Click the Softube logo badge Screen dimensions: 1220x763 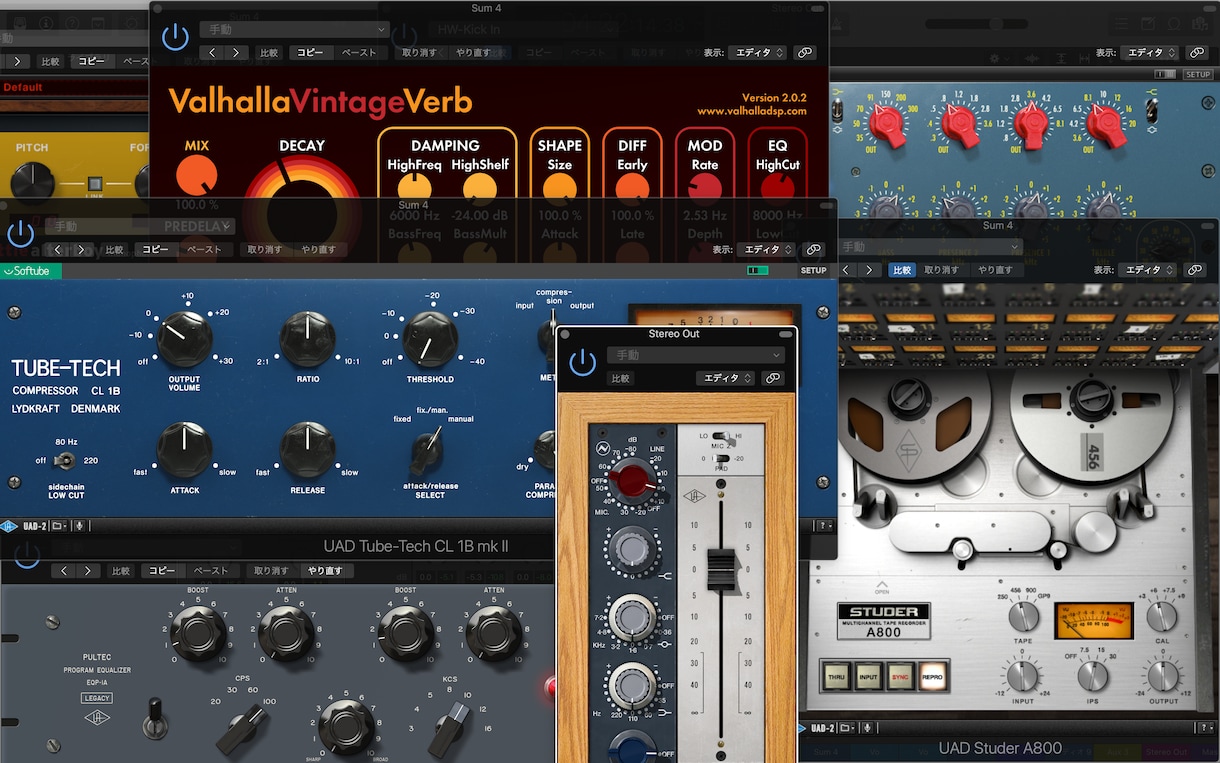tap(31, 271)
